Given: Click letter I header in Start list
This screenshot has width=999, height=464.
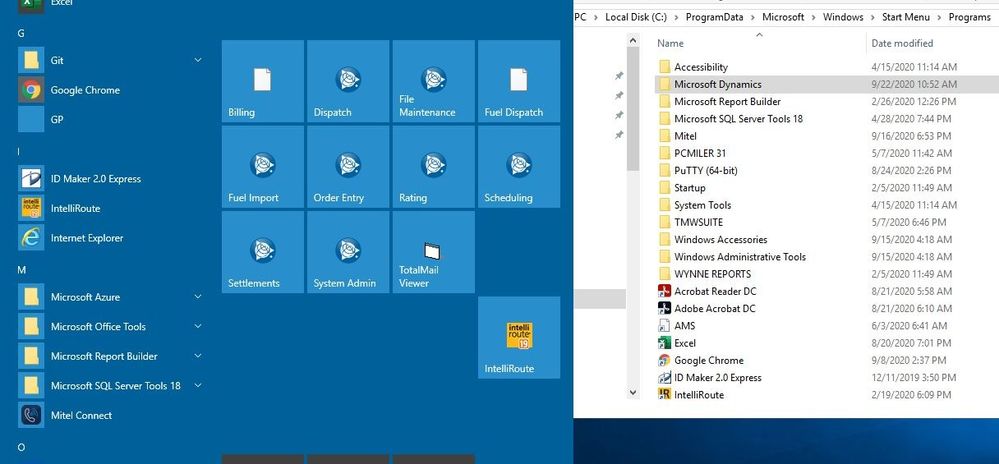Looking at the screenshot, I should [19, 151].
